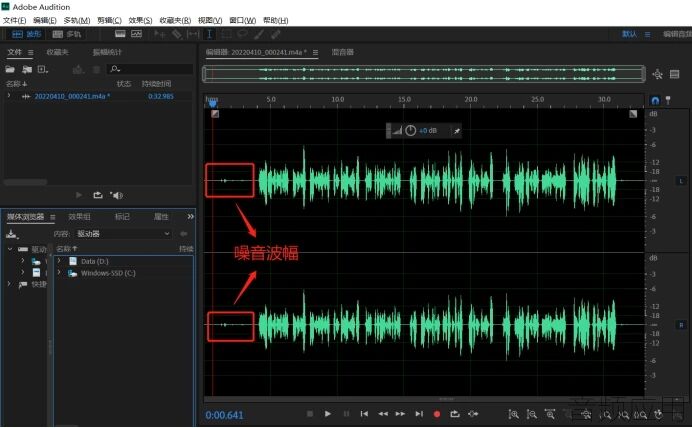Switch to the 多轨 multitrack view
Screen dimensions: 692x428
tap(67, 34)
